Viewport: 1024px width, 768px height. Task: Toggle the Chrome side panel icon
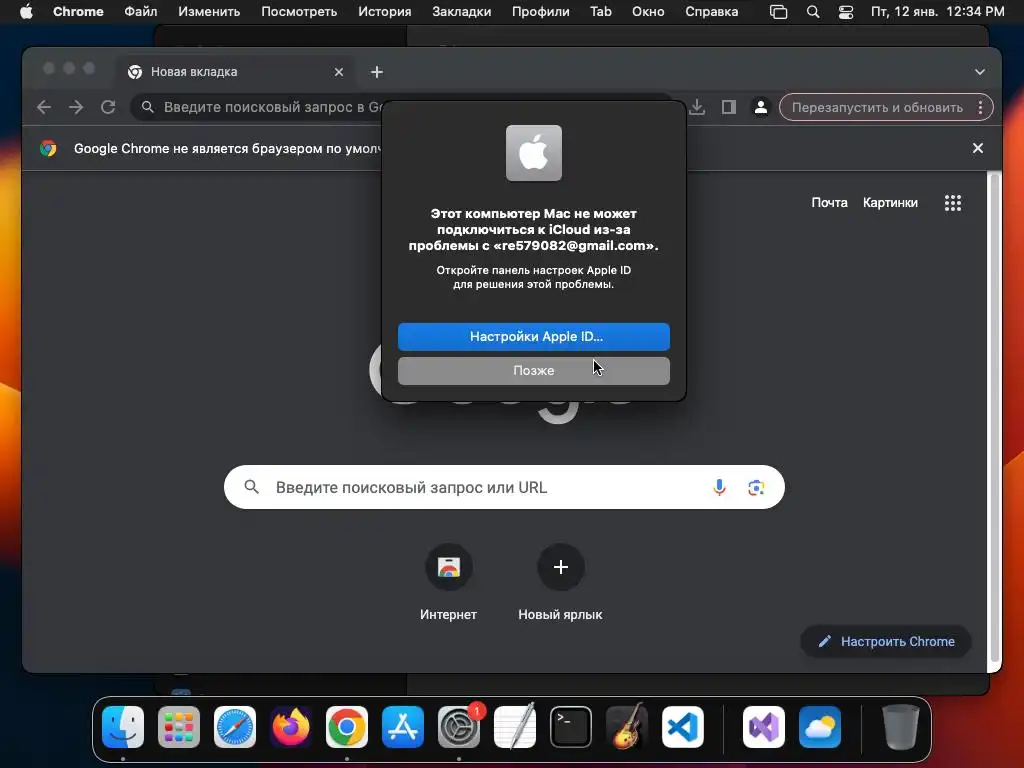click(x=729, y=107)
